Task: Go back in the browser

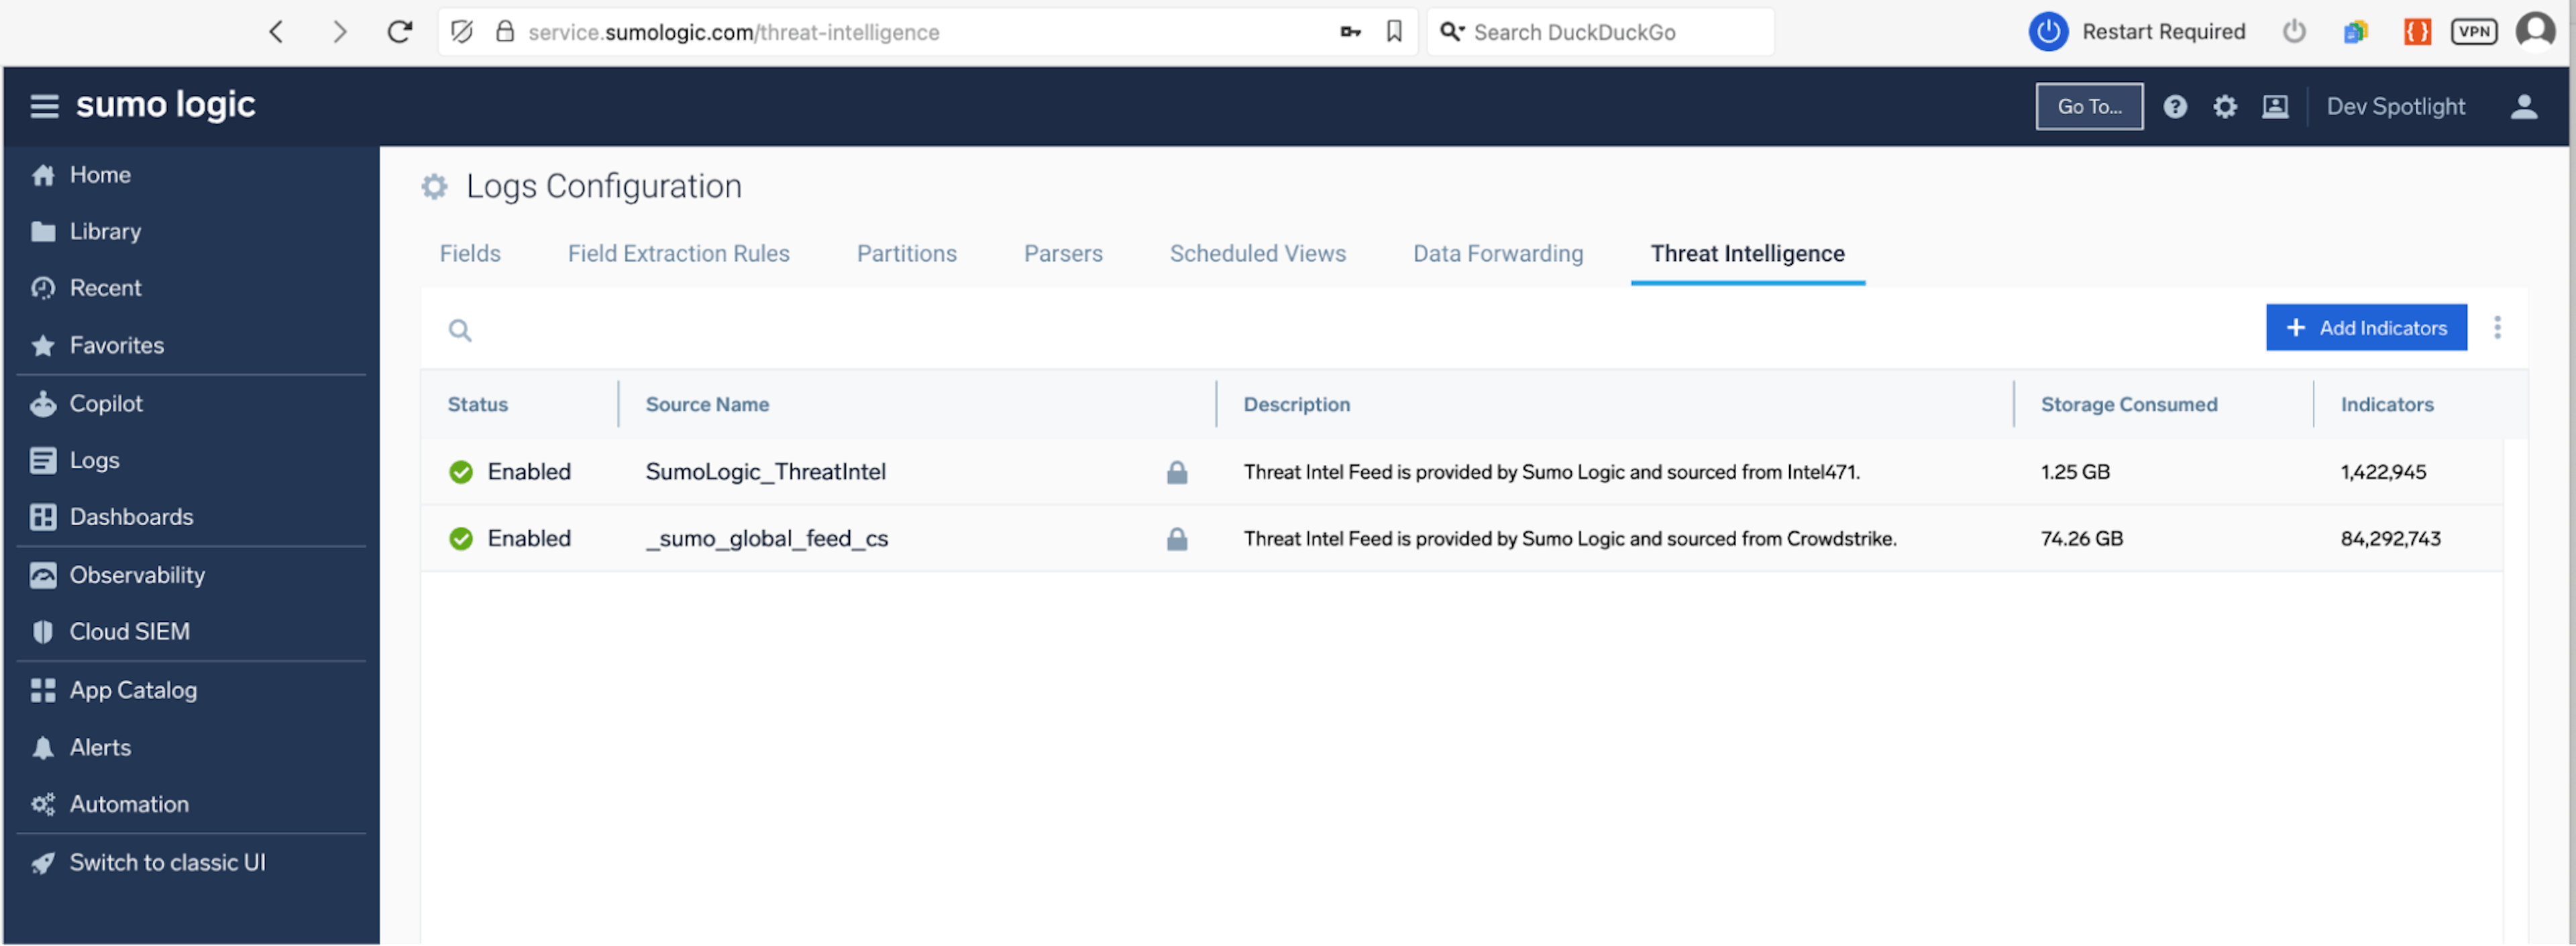Action: click(277, 32)
